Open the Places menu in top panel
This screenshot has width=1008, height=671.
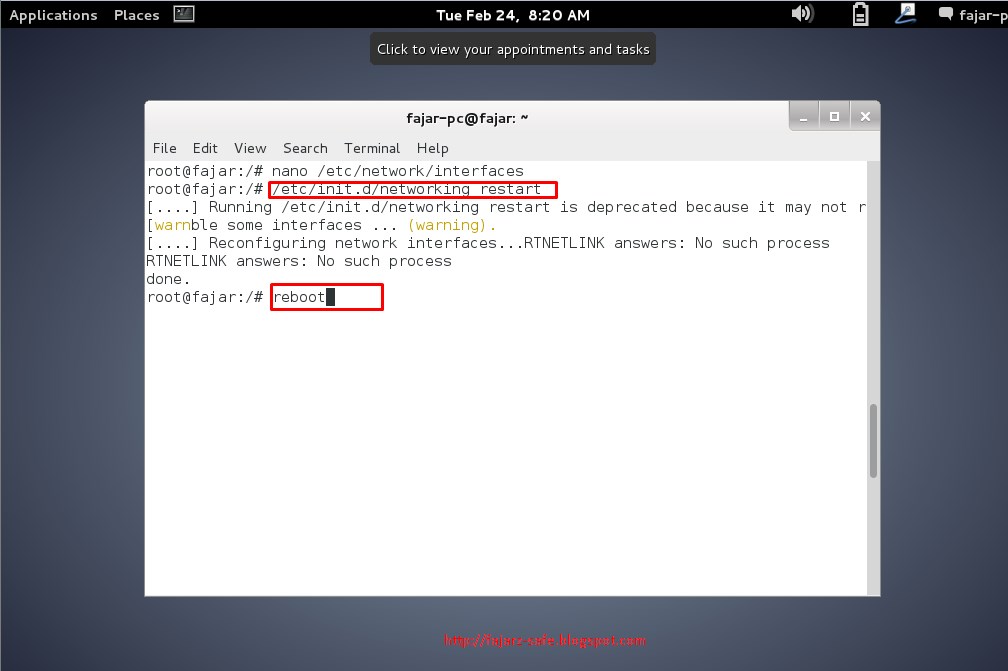tap(136, 15)
